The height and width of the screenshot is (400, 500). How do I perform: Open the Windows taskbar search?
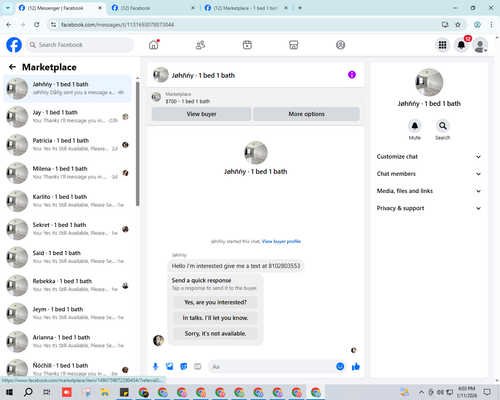[28, 392]
